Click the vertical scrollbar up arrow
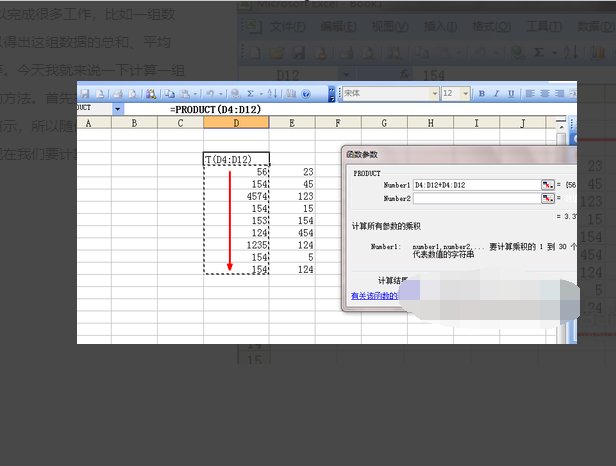616x466 pixels. (x=561, y=127)
